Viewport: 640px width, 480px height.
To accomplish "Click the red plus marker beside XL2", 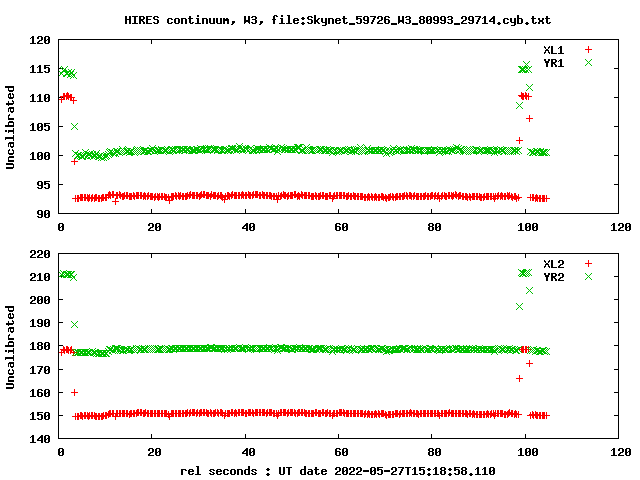I will (x=588, y=264).
